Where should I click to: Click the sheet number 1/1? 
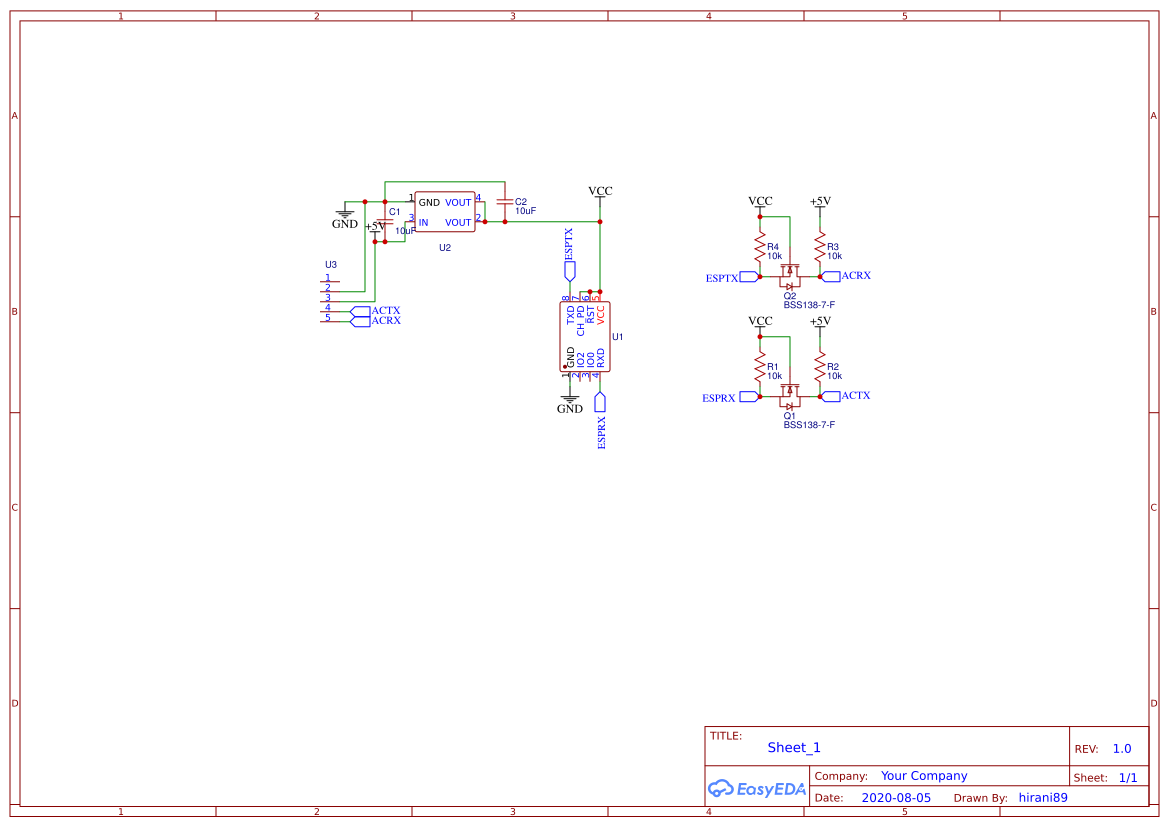pyautogui.click(x=1128, y=778)
